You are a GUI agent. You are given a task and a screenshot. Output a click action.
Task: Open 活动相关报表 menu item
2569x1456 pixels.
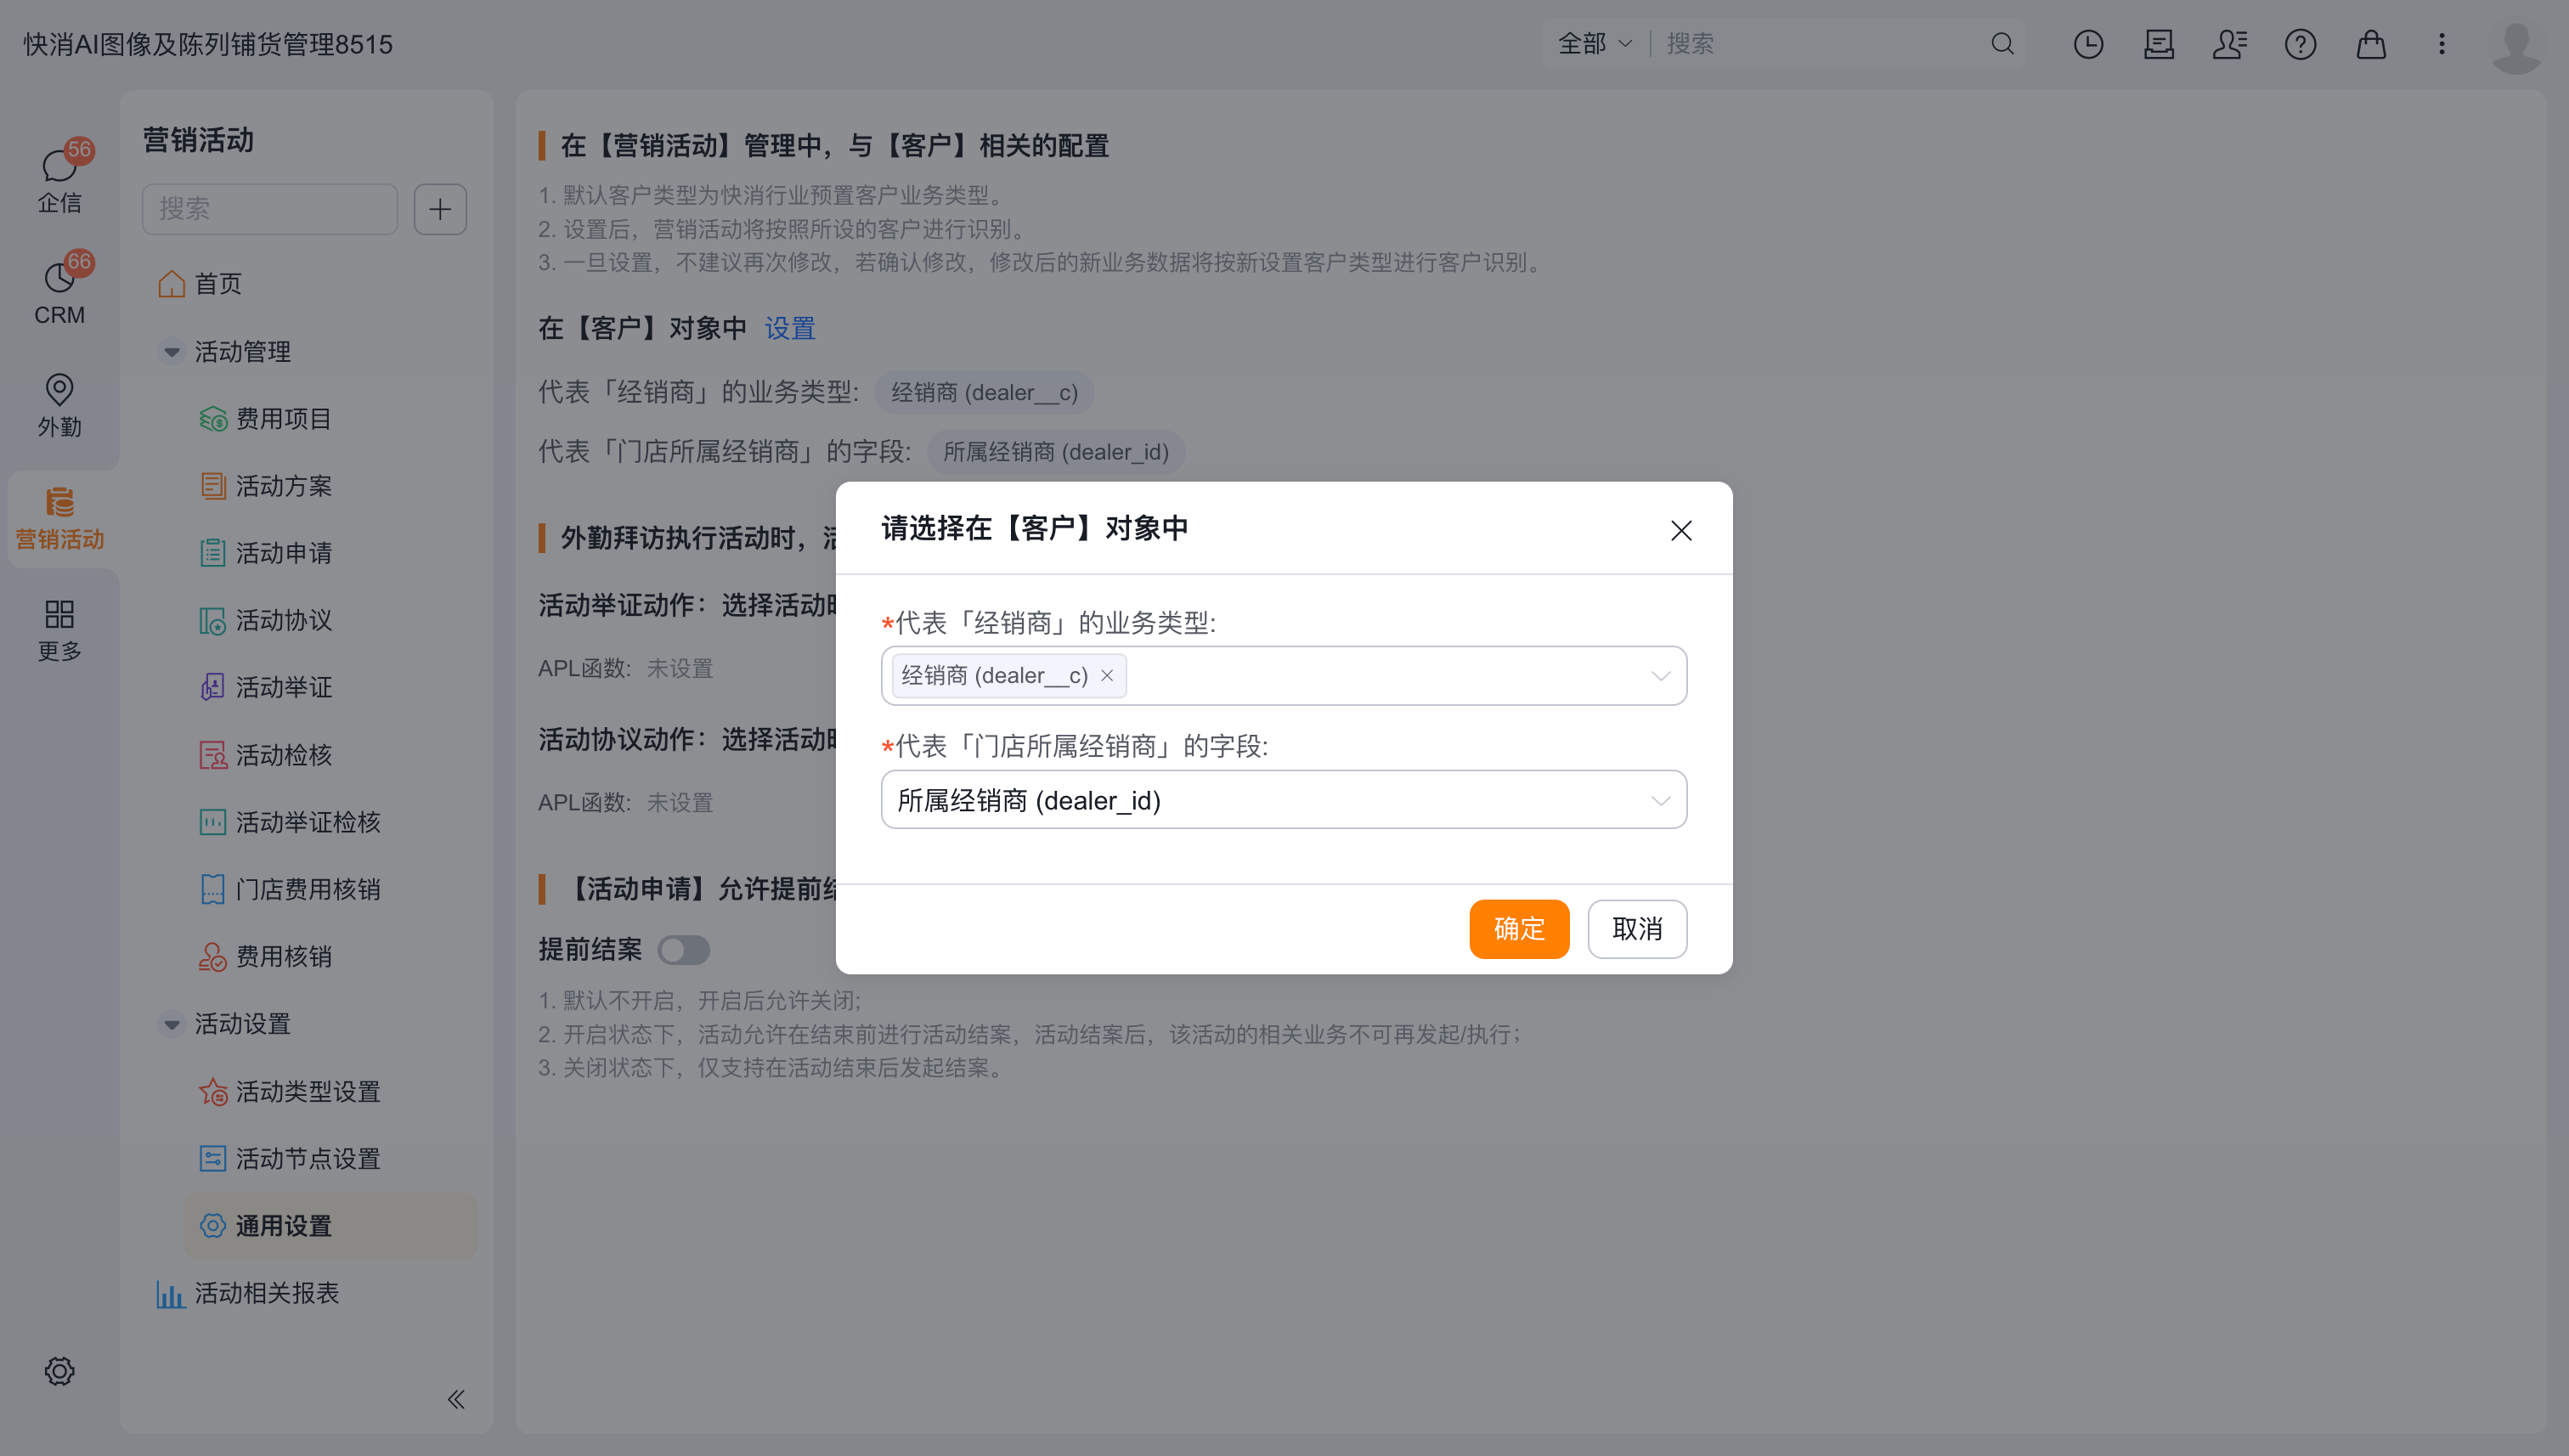248,1293
